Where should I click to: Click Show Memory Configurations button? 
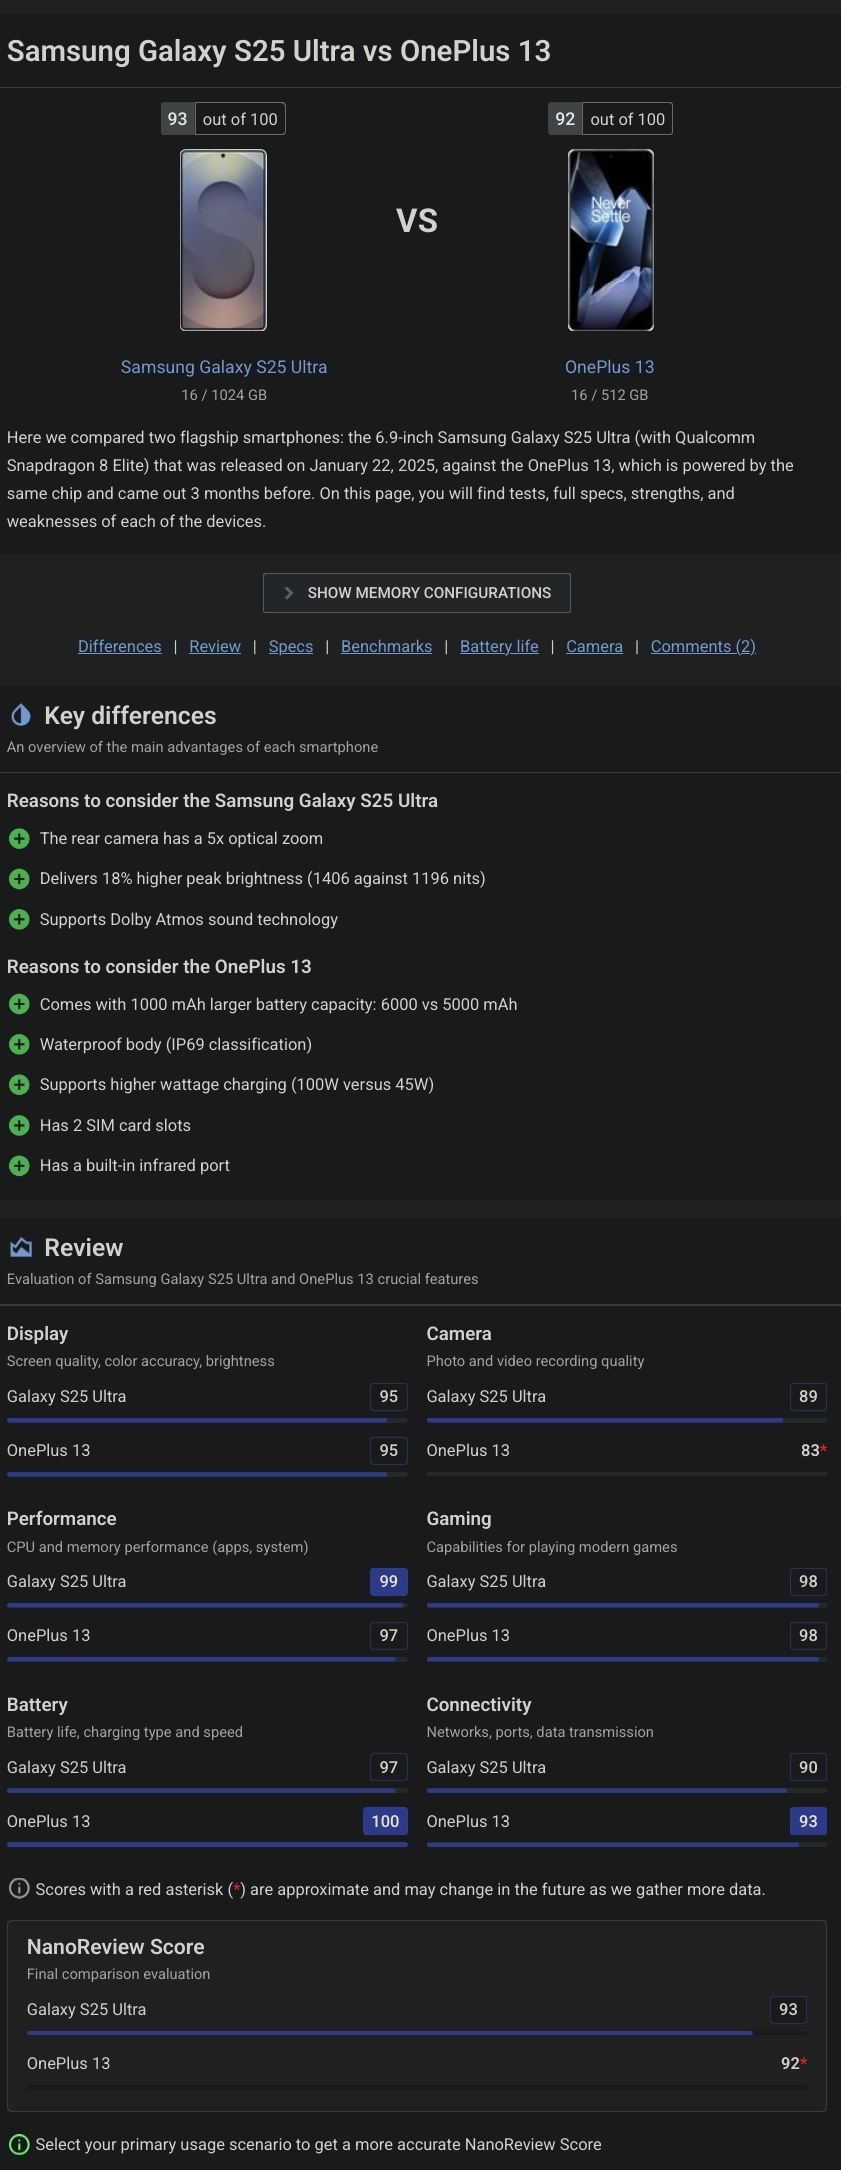[417, 593]
